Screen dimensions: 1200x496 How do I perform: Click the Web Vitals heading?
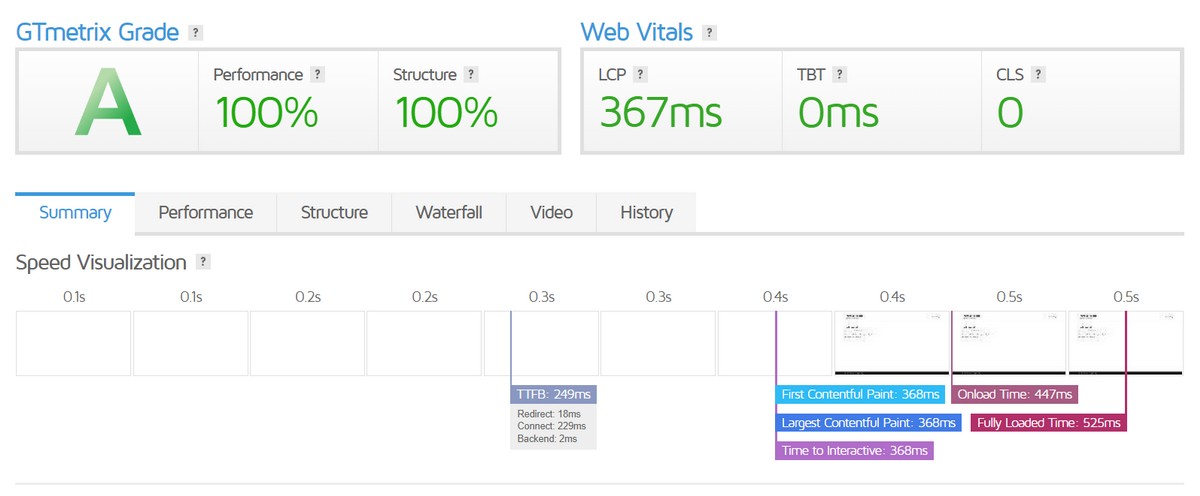click(x=637, y=32)
